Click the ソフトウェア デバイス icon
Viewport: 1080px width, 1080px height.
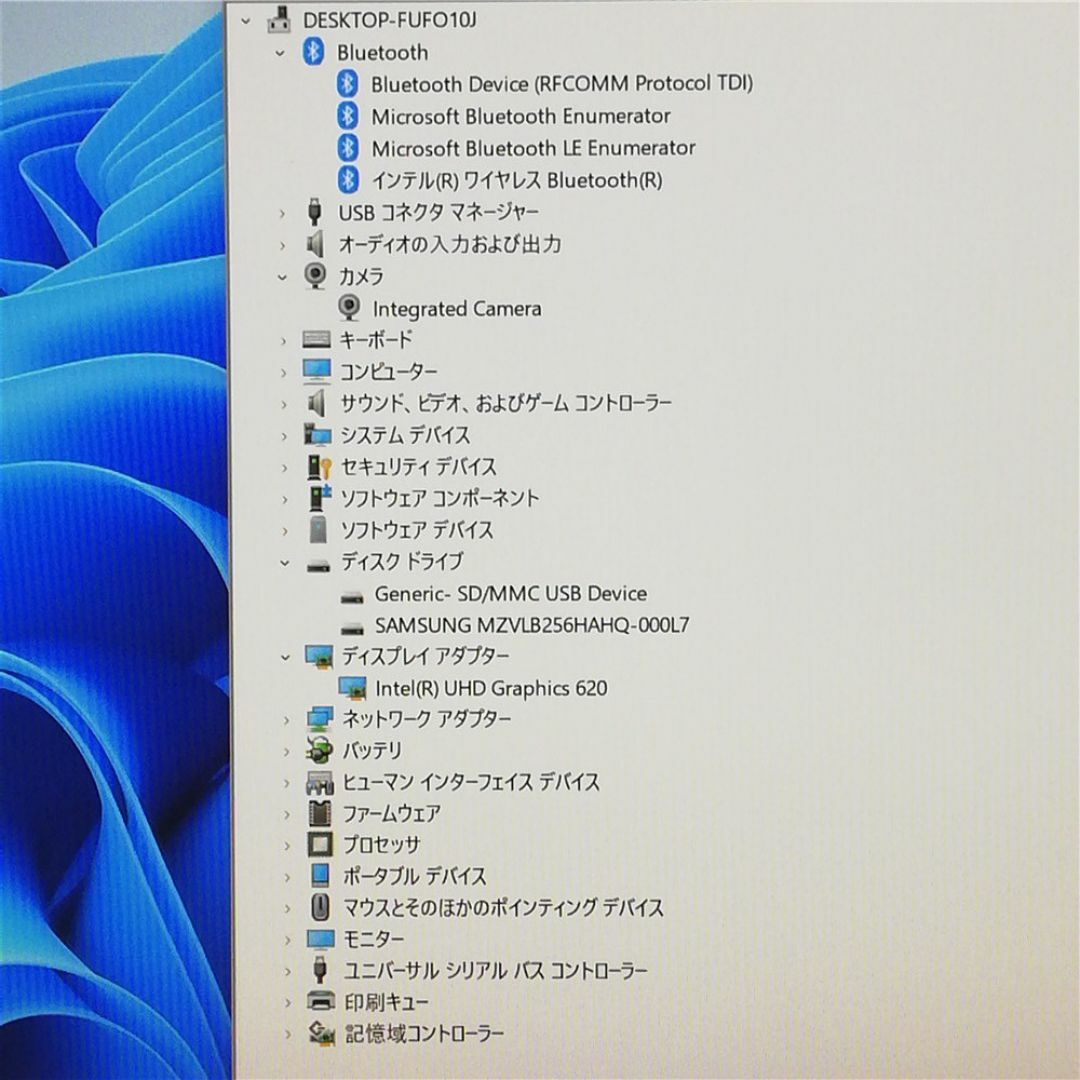318,530
